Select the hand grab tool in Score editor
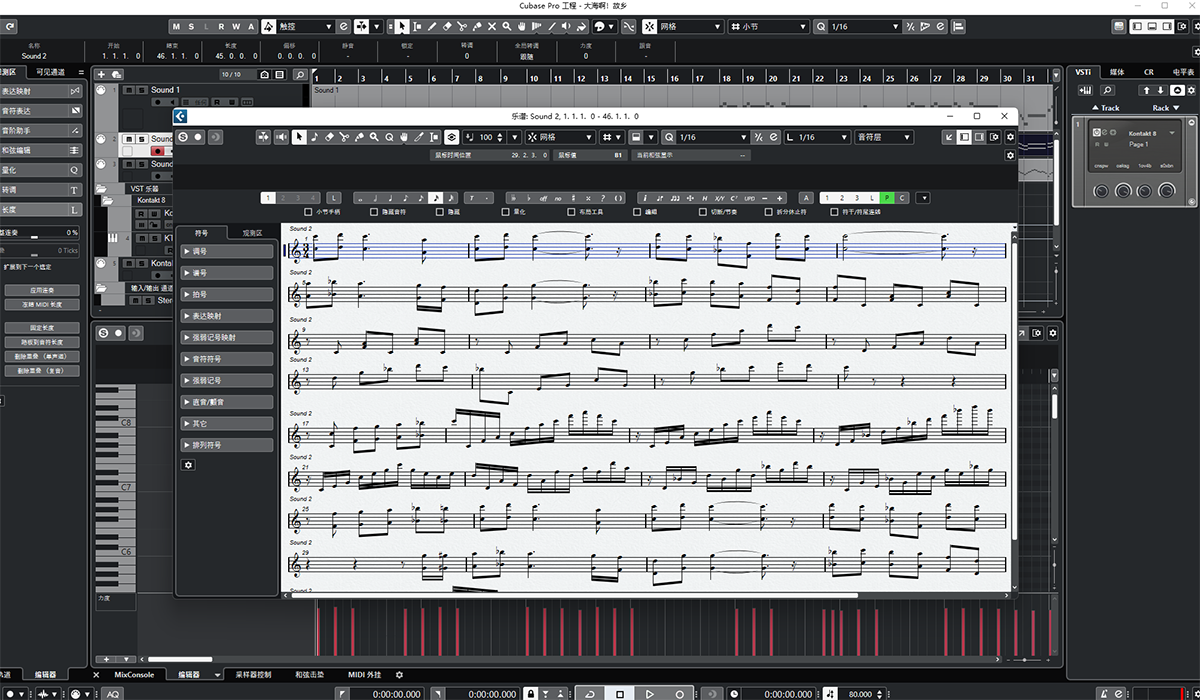 click(404, 137)
